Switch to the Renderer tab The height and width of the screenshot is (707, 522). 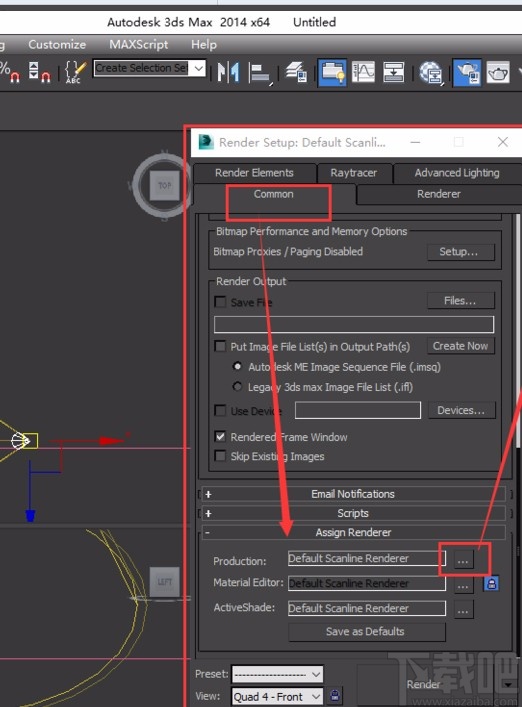(x=439, y=194)
